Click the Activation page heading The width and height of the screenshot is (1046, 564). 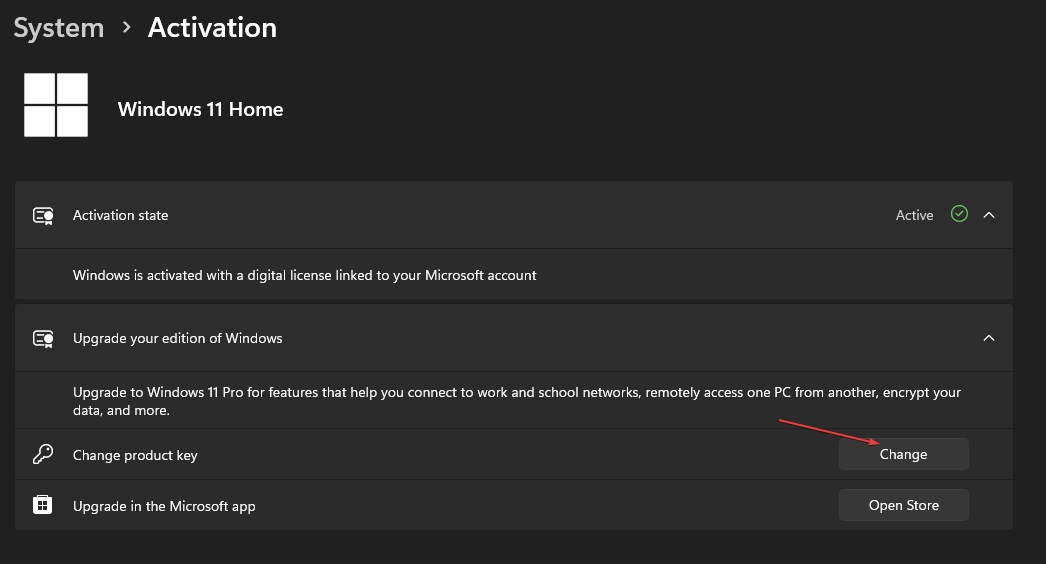[212, 28]
